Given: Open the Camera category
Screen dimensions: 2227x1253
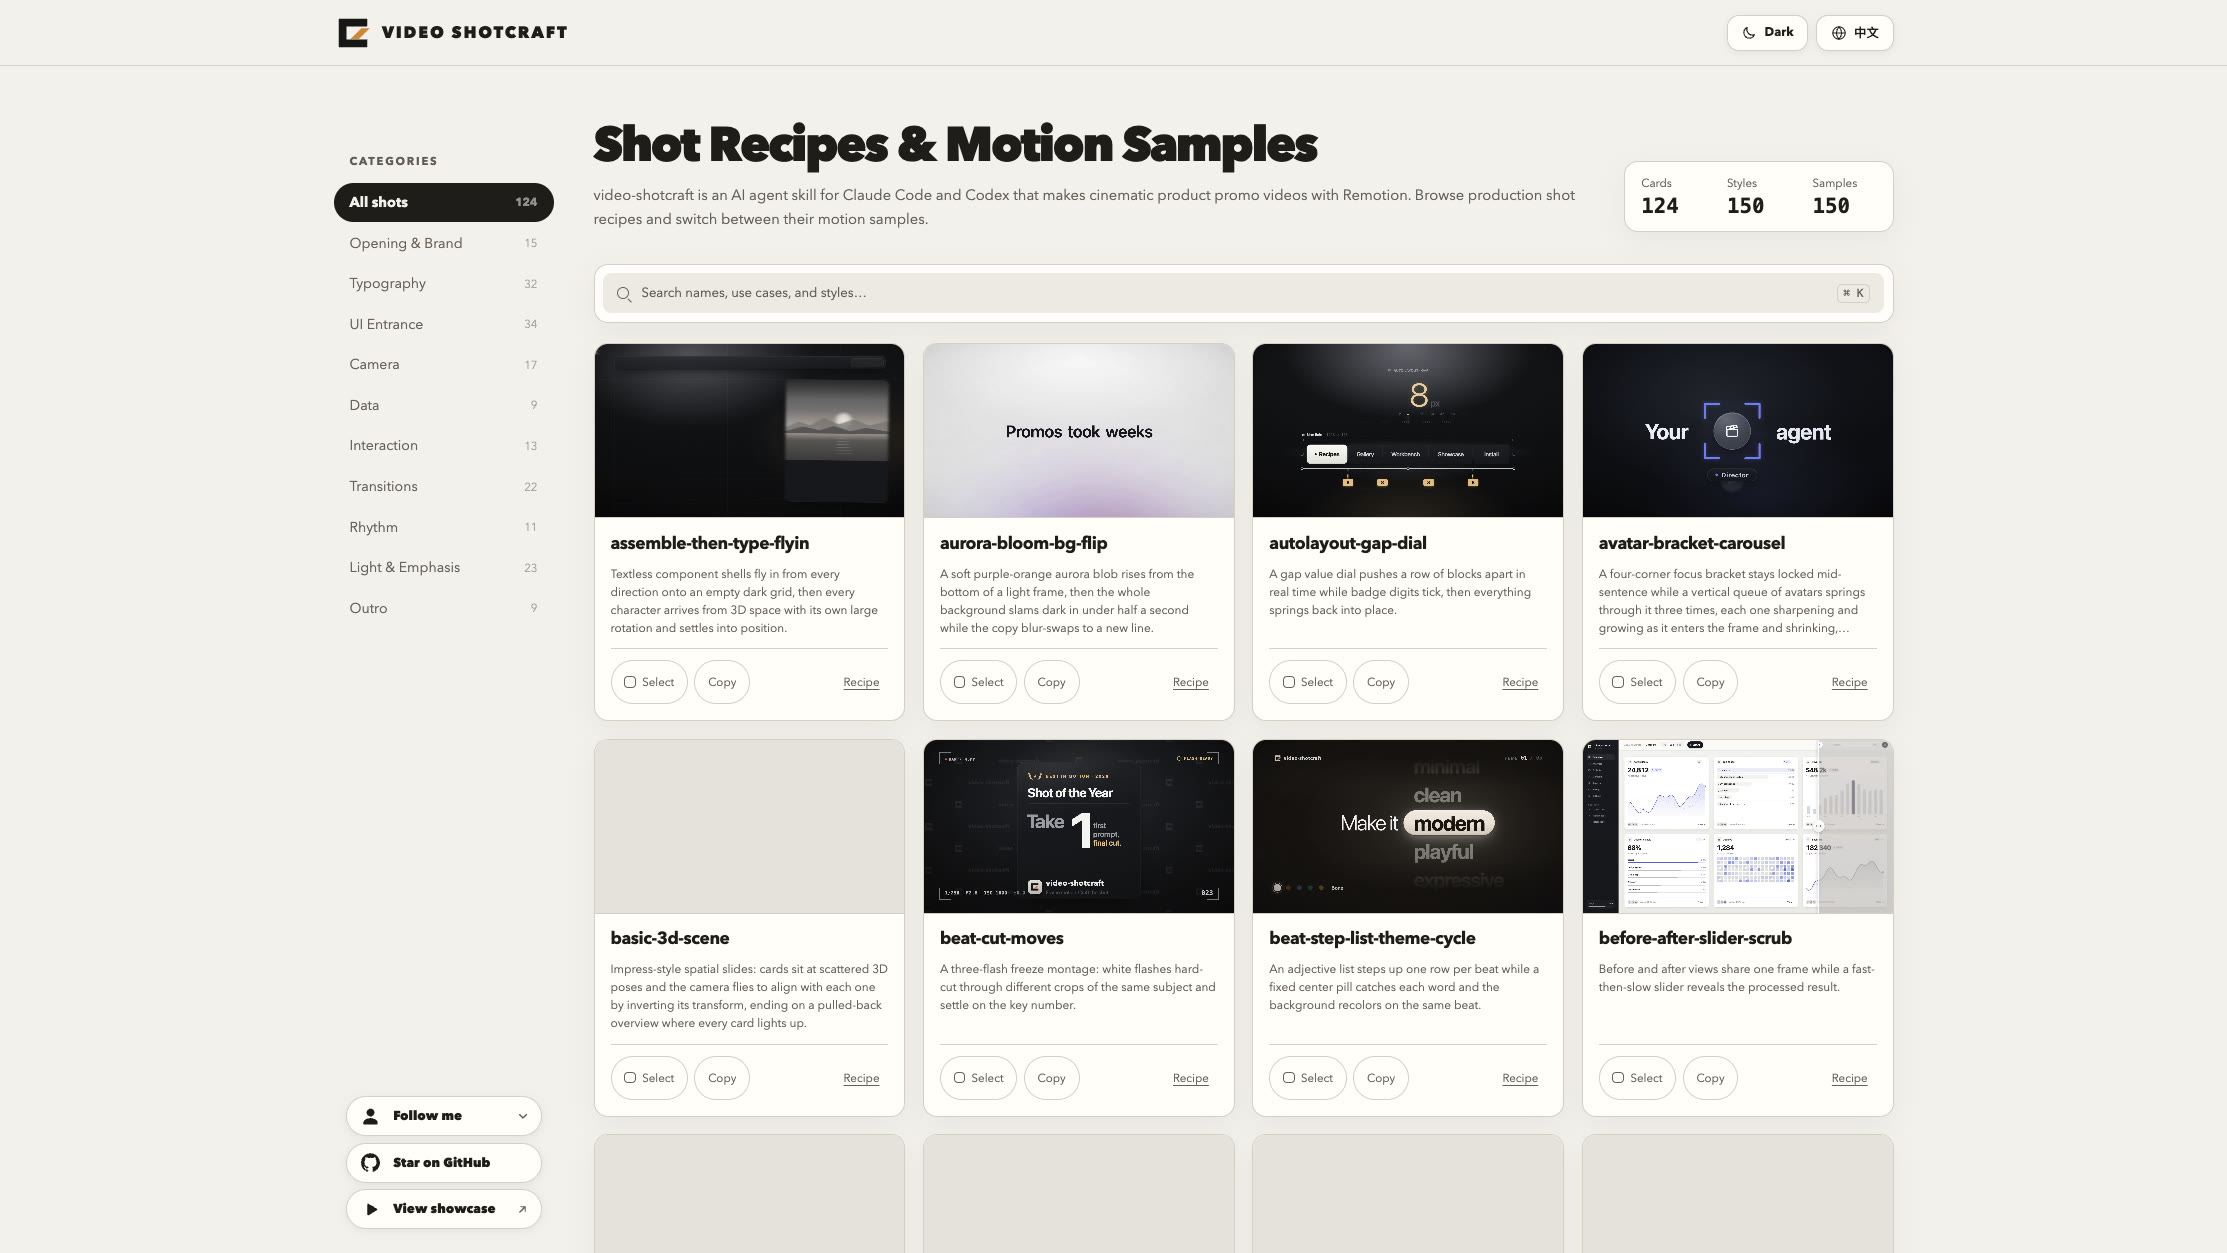Looking at the screenshot, I should 443,365.
